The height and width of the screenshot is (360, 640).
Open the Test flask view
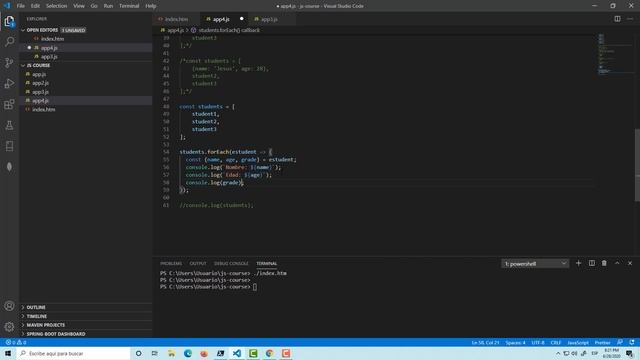click(9, 125)
